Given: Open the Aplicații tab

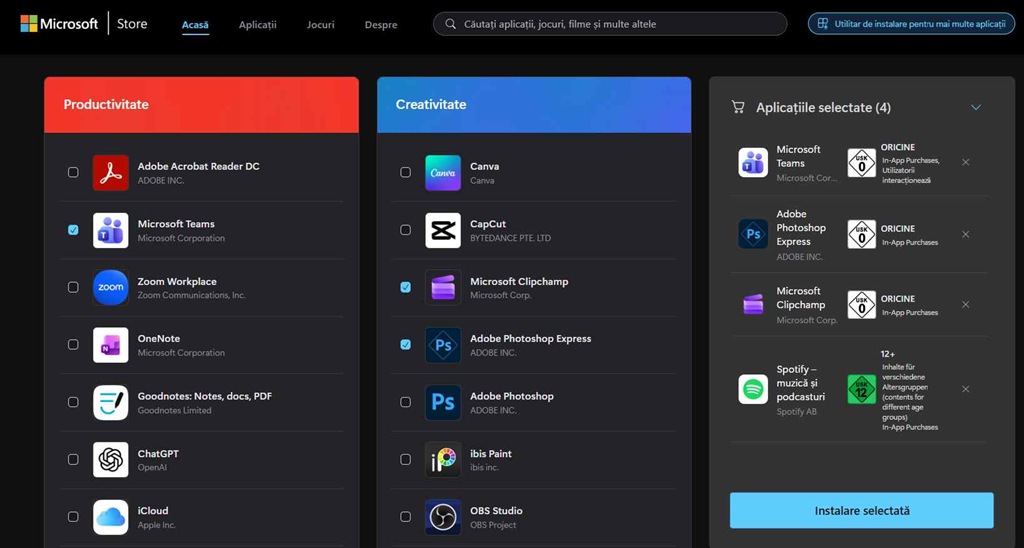Looking at the screenshot, I should (x=258, y=25).
